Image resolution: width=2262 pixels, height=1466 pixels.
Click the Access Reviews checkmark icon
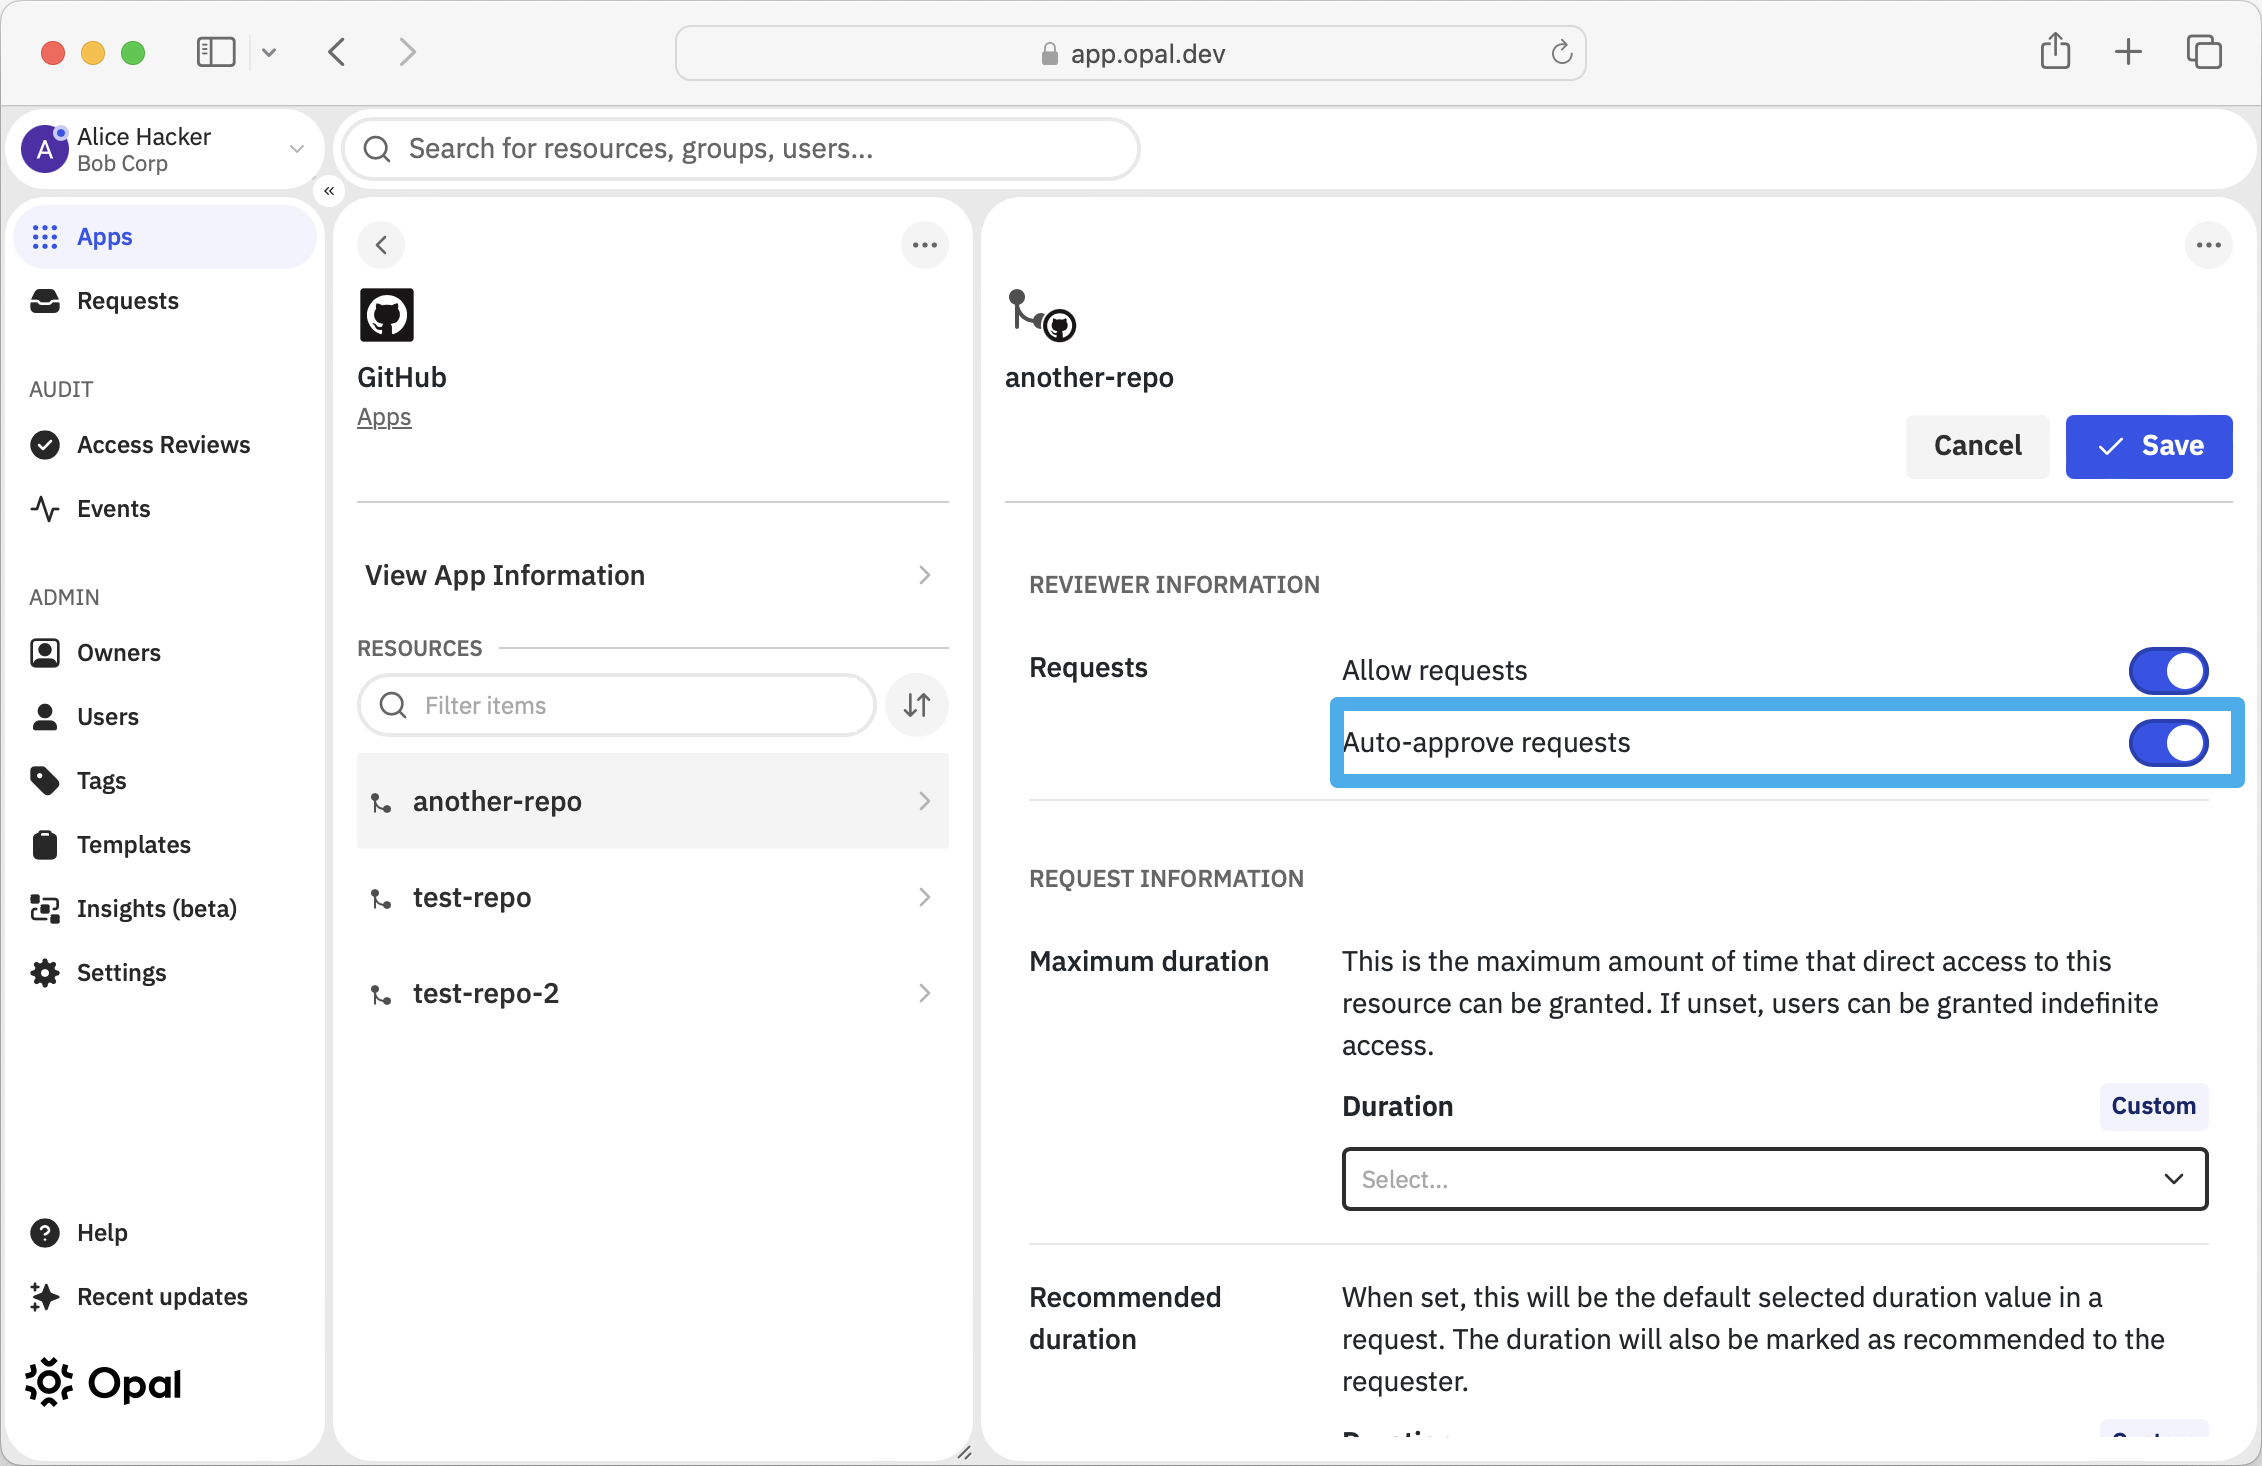tap(45, 445)
